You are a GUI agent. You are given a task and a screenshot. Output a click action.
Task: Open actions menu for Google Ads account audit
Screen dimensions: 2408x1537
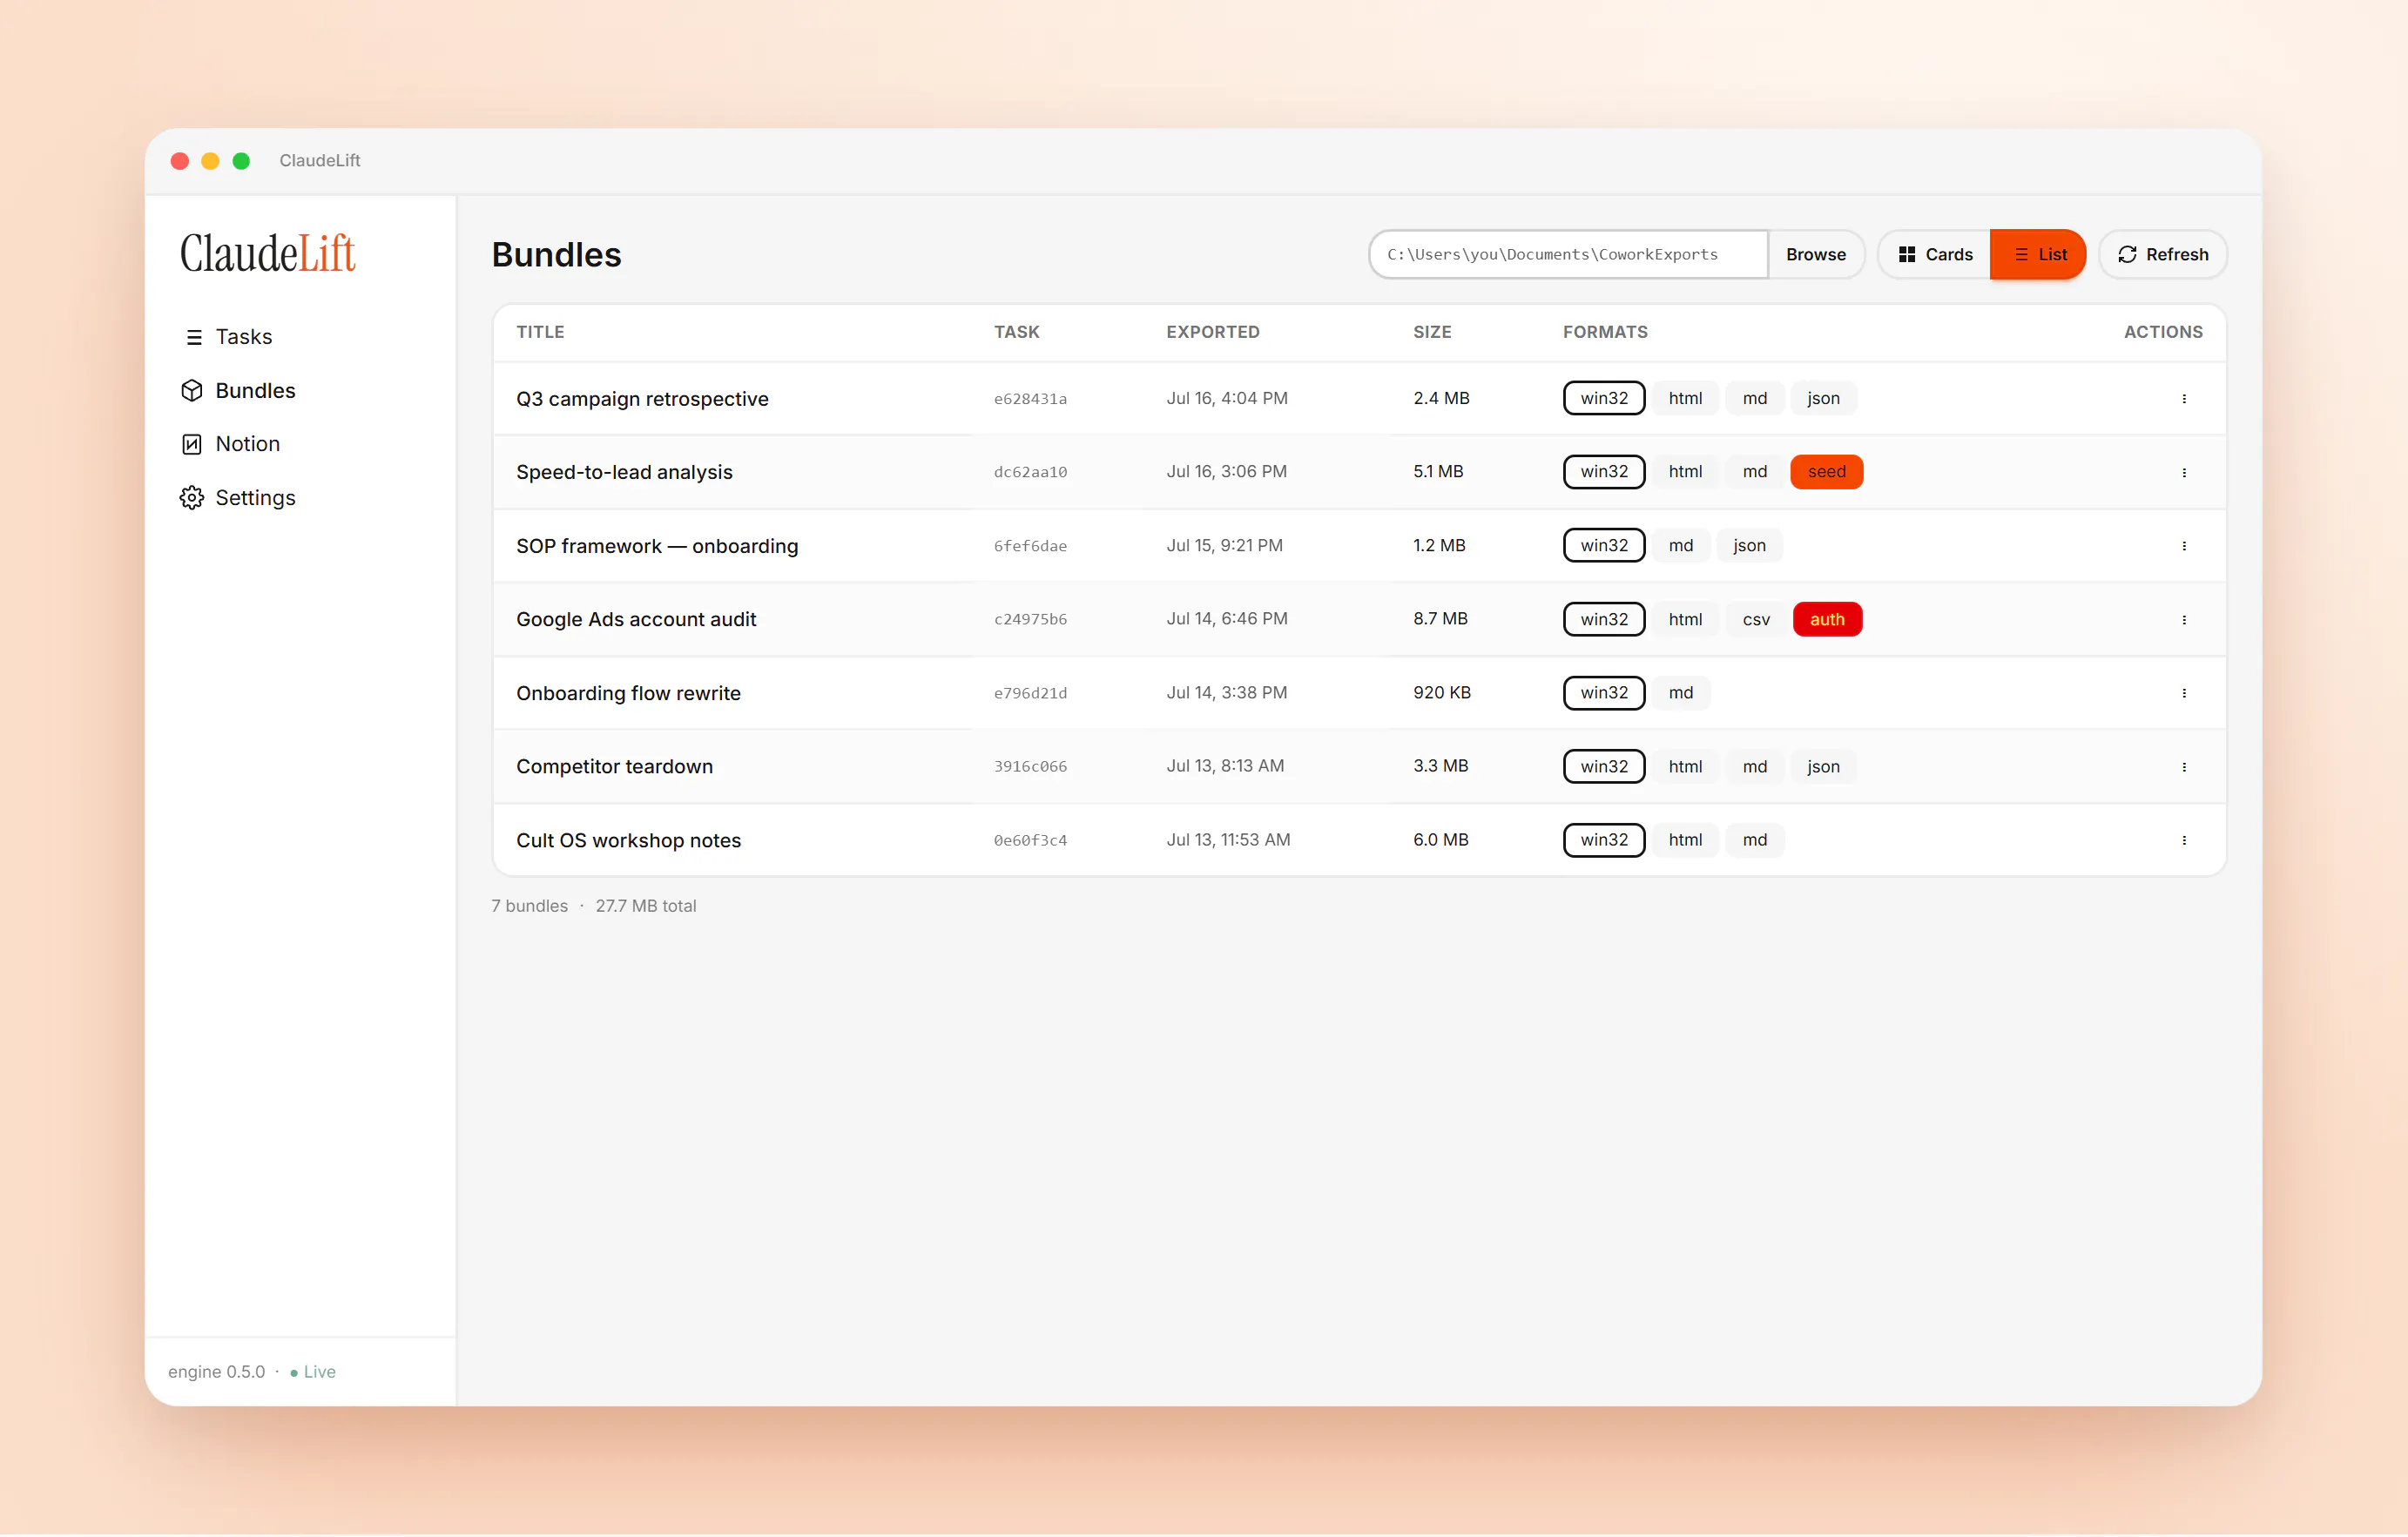(x=2183, y=620)
